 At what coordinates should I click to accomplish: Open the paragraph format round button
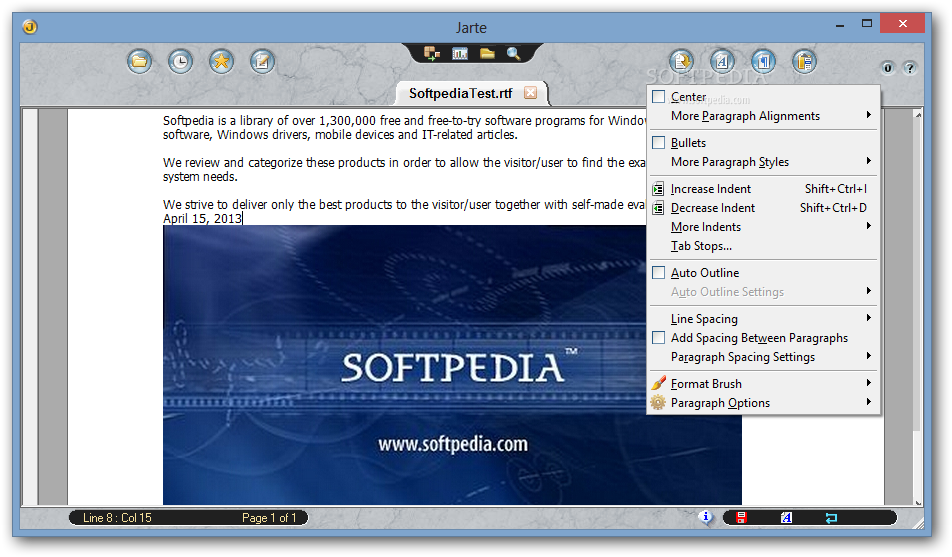tap(764, 61)
